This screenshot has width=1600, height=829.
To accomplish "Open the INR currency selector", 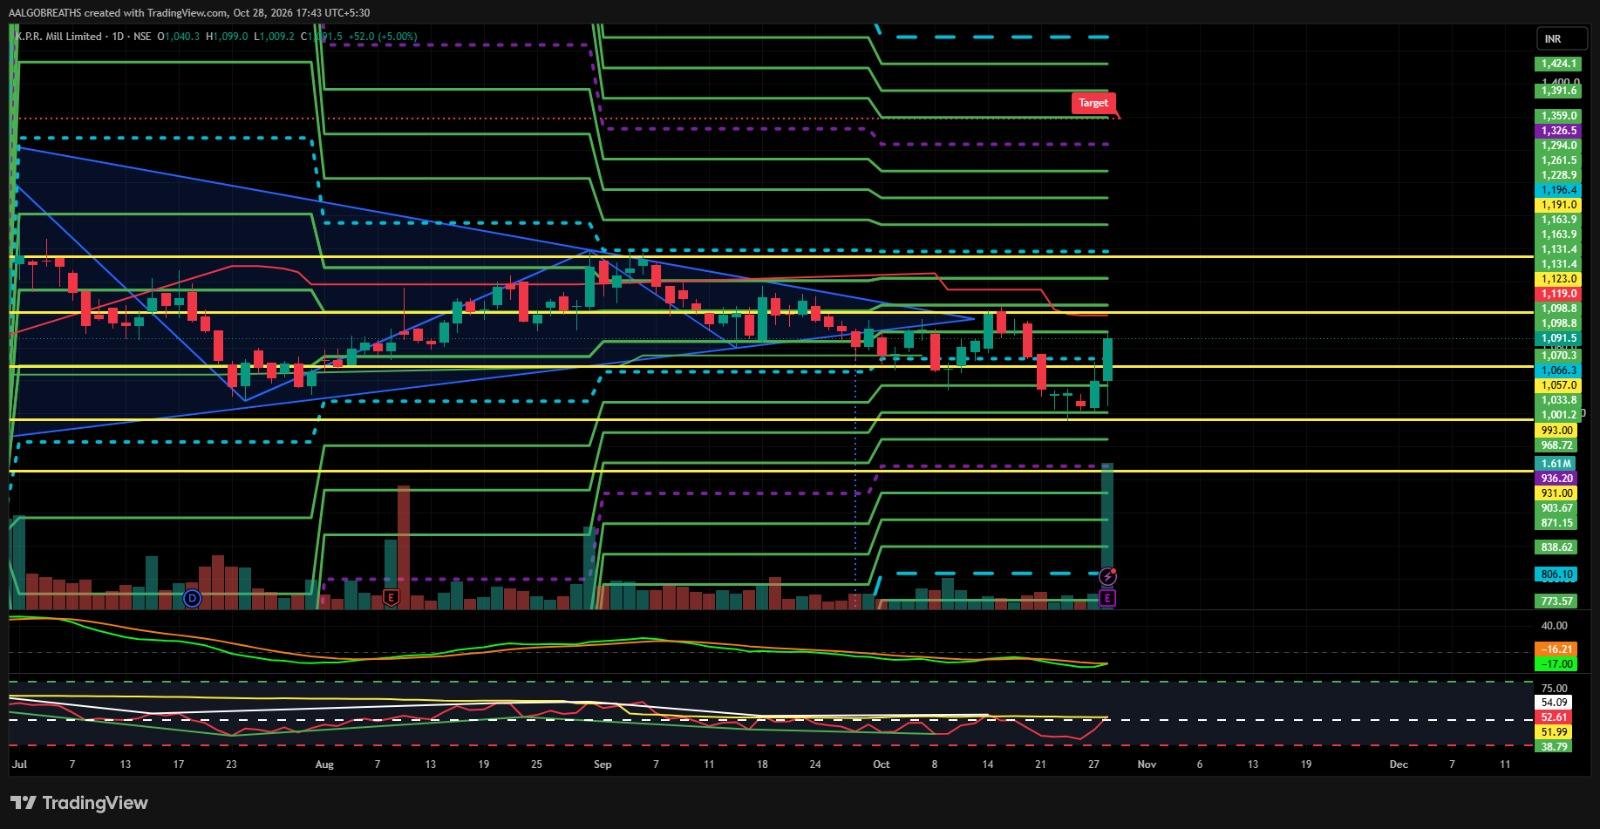I will 1562,39.
